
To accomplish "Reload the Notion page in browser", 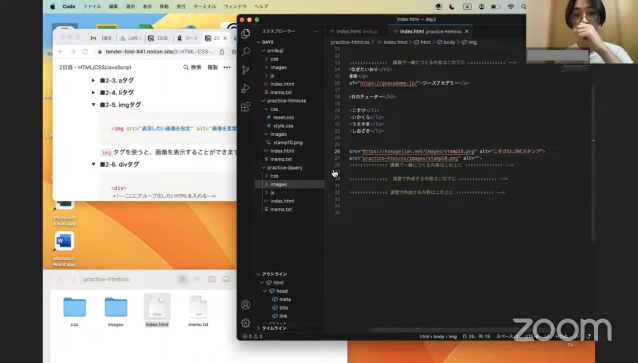I will click(x=85, y=52).
